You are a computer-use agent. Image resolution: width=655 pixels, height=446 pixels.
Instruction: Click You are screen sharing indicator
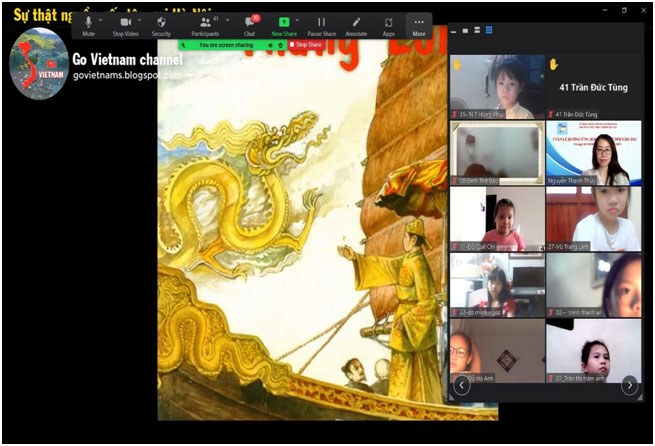(x=226, y=45)
